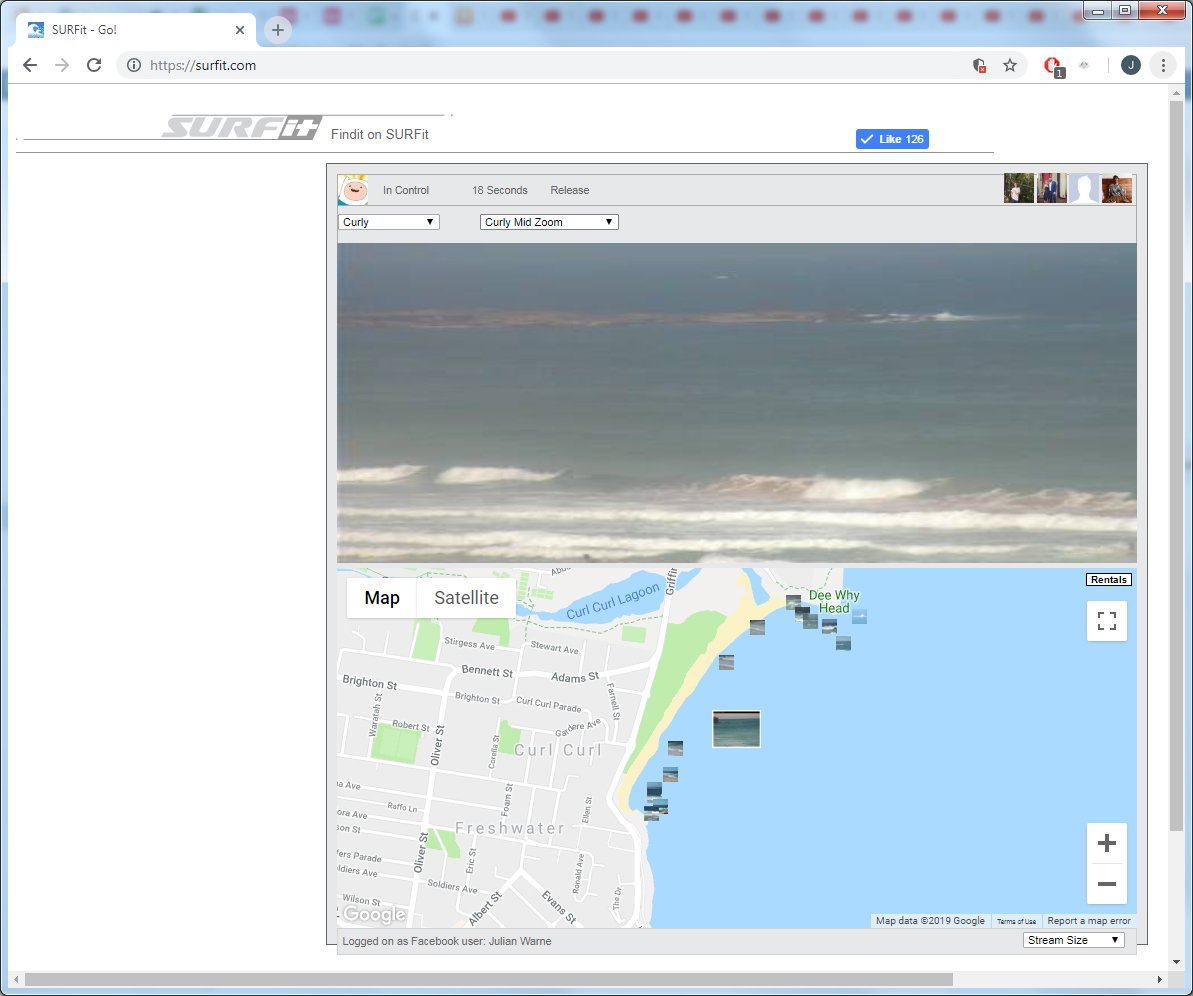Click the horizontal page scrollbar
Screen dimensions: 1193x996
(x=487, y=979)
